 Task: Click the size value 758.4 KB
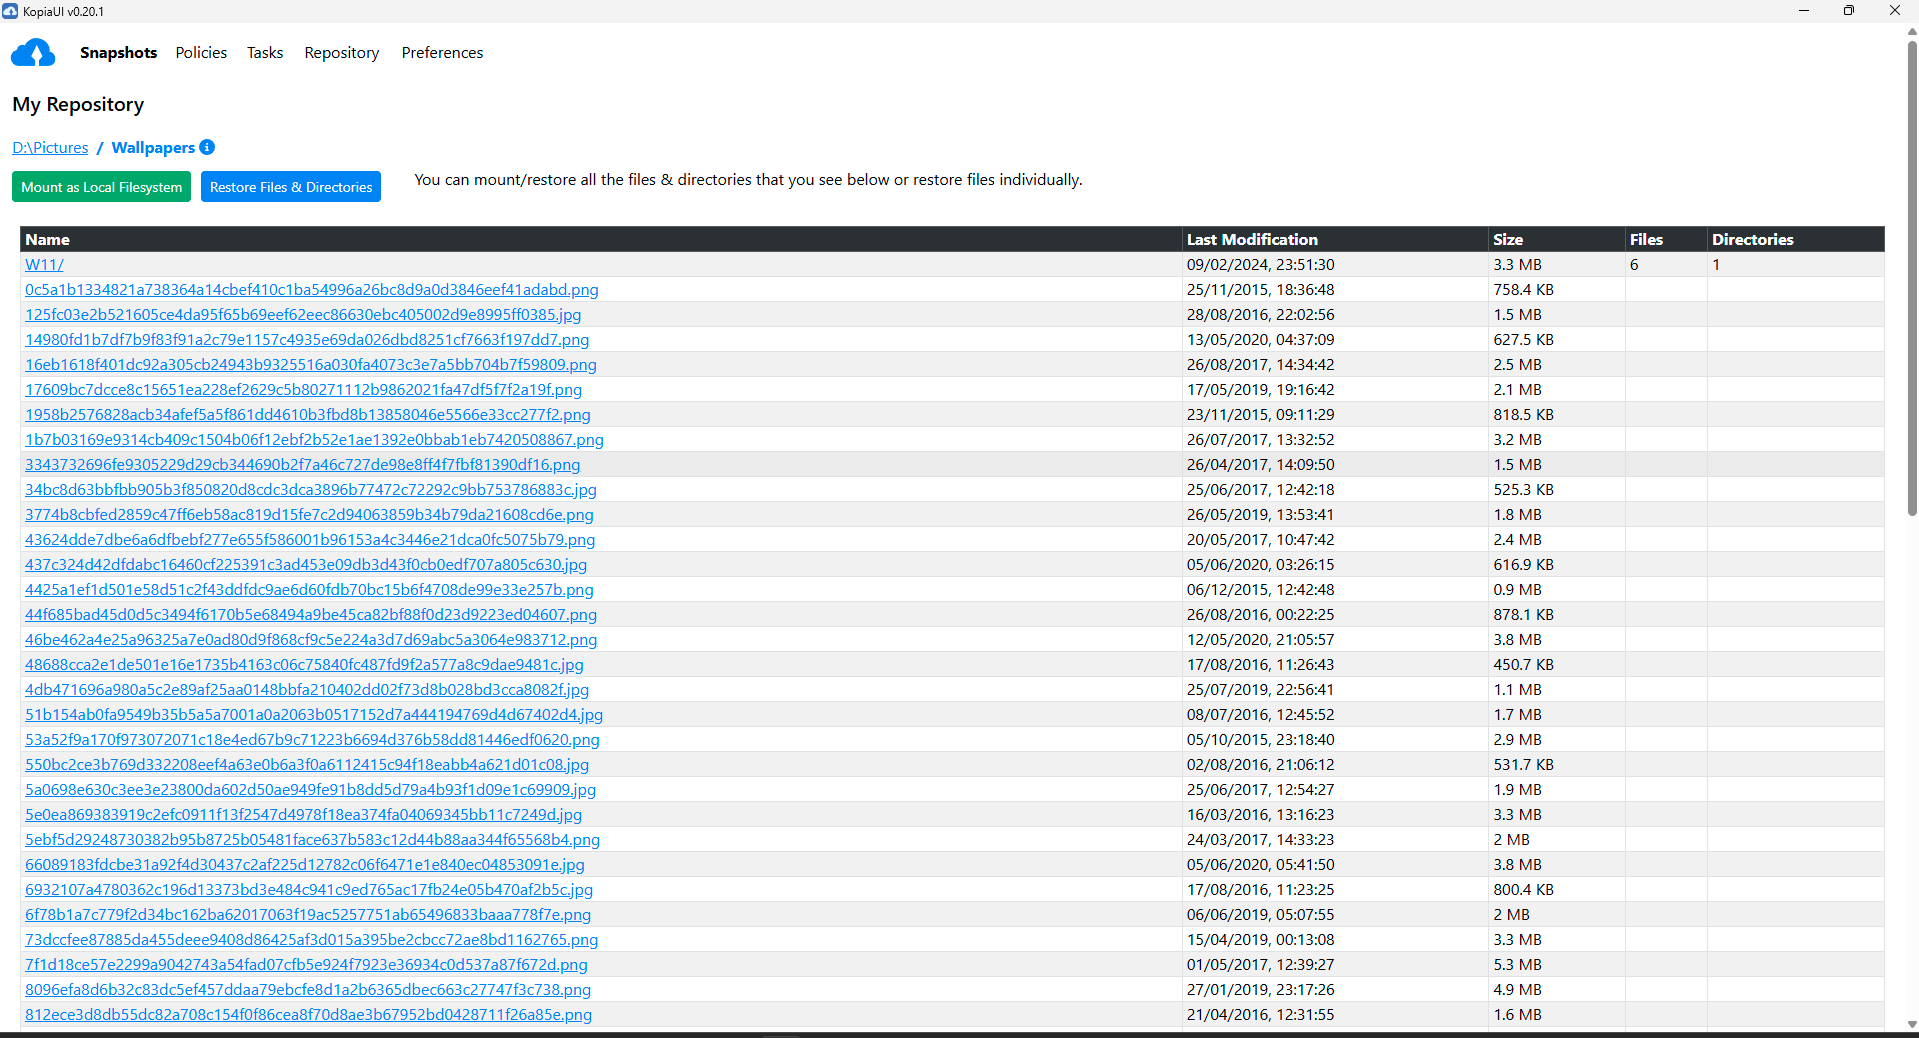pyautogui.click(x=1523, y=290)
